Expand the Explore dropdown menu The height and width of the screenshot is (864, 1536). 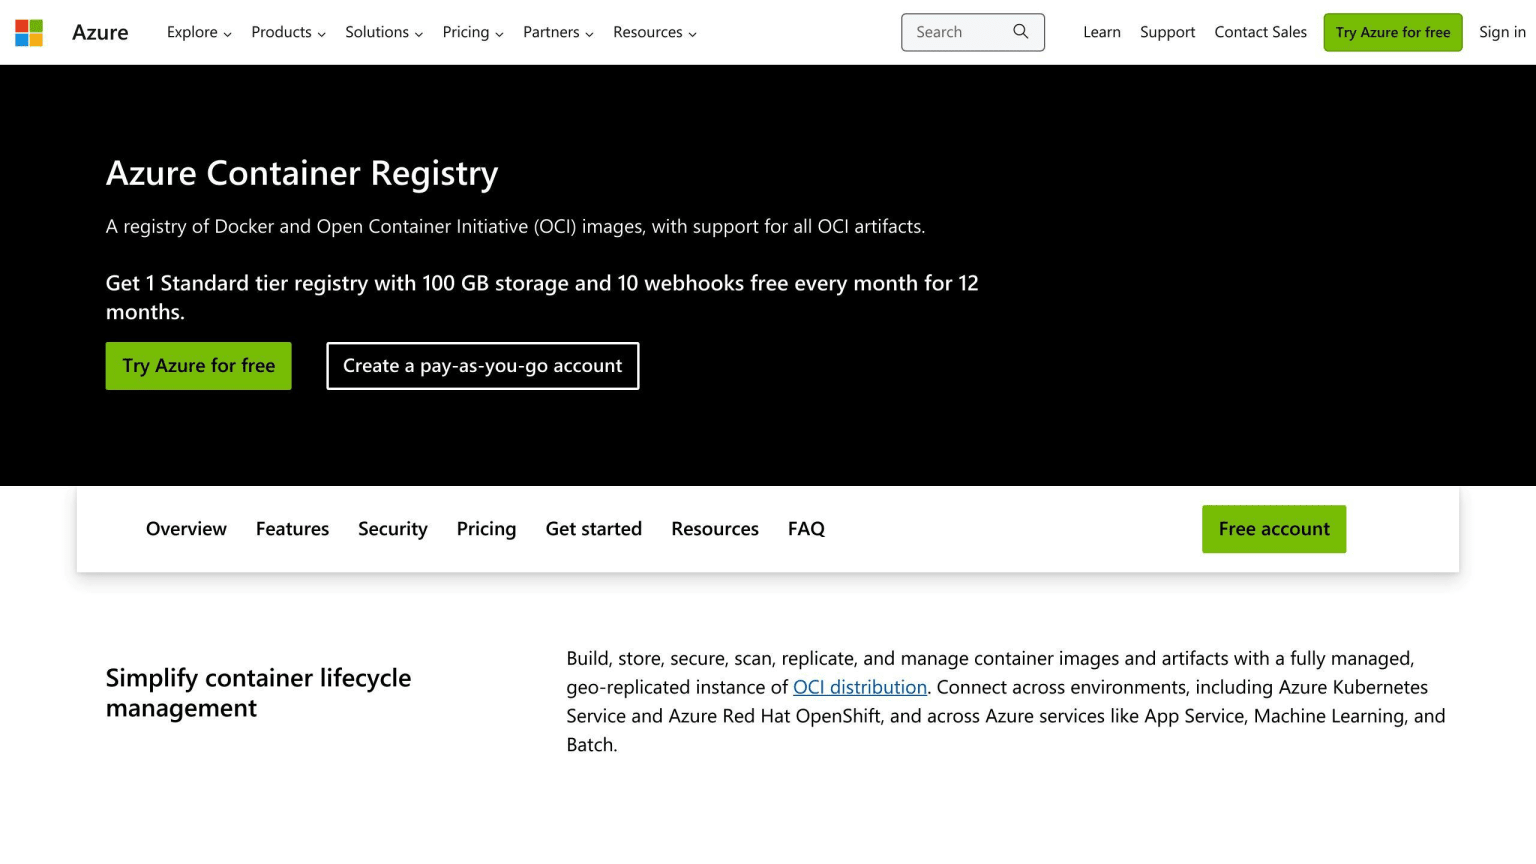[199, 32]
